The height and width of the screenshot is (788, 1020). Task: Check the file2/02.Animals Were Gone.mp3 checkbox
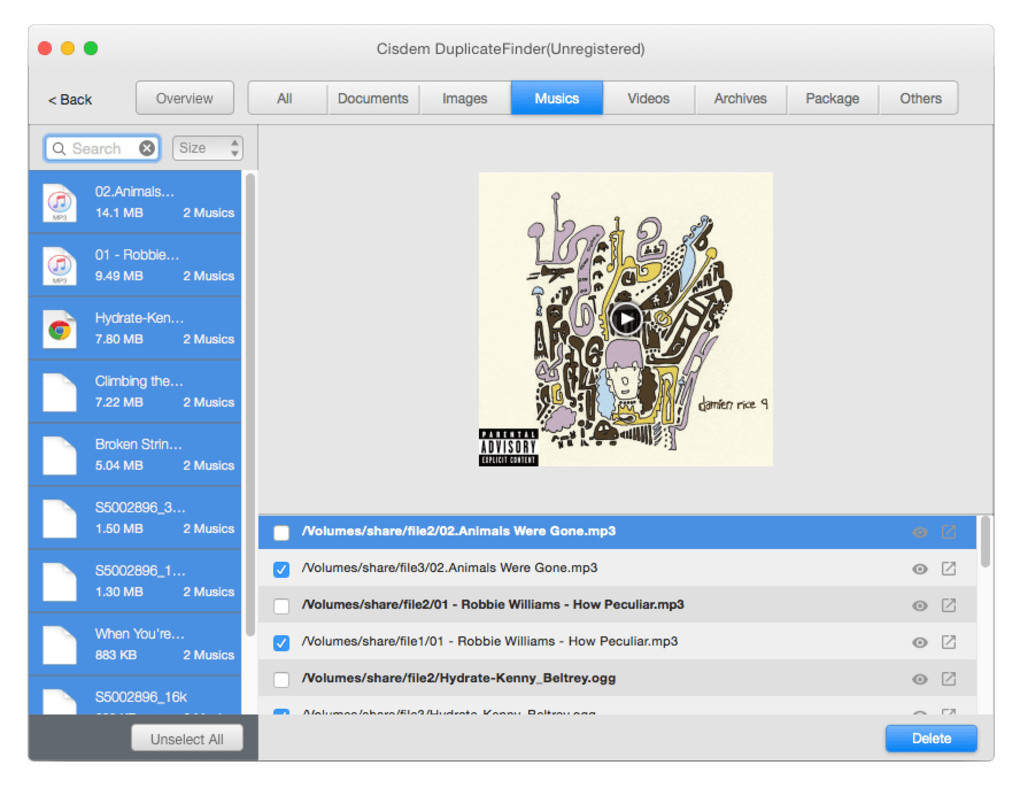281,533
